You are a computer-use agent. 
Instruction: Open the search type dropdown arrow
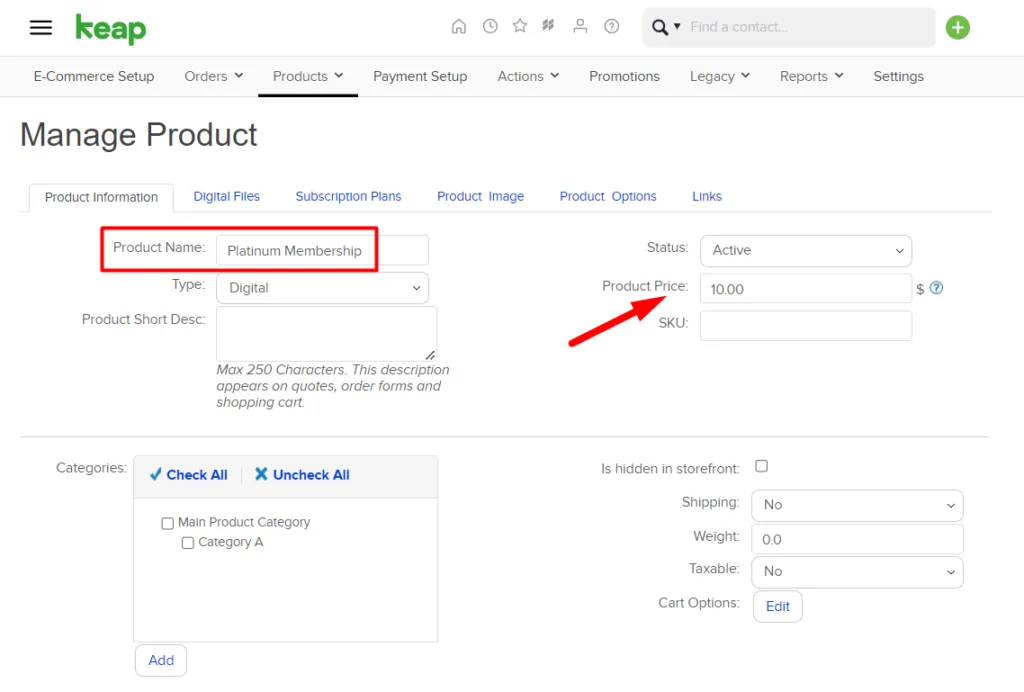pos(677,27)
